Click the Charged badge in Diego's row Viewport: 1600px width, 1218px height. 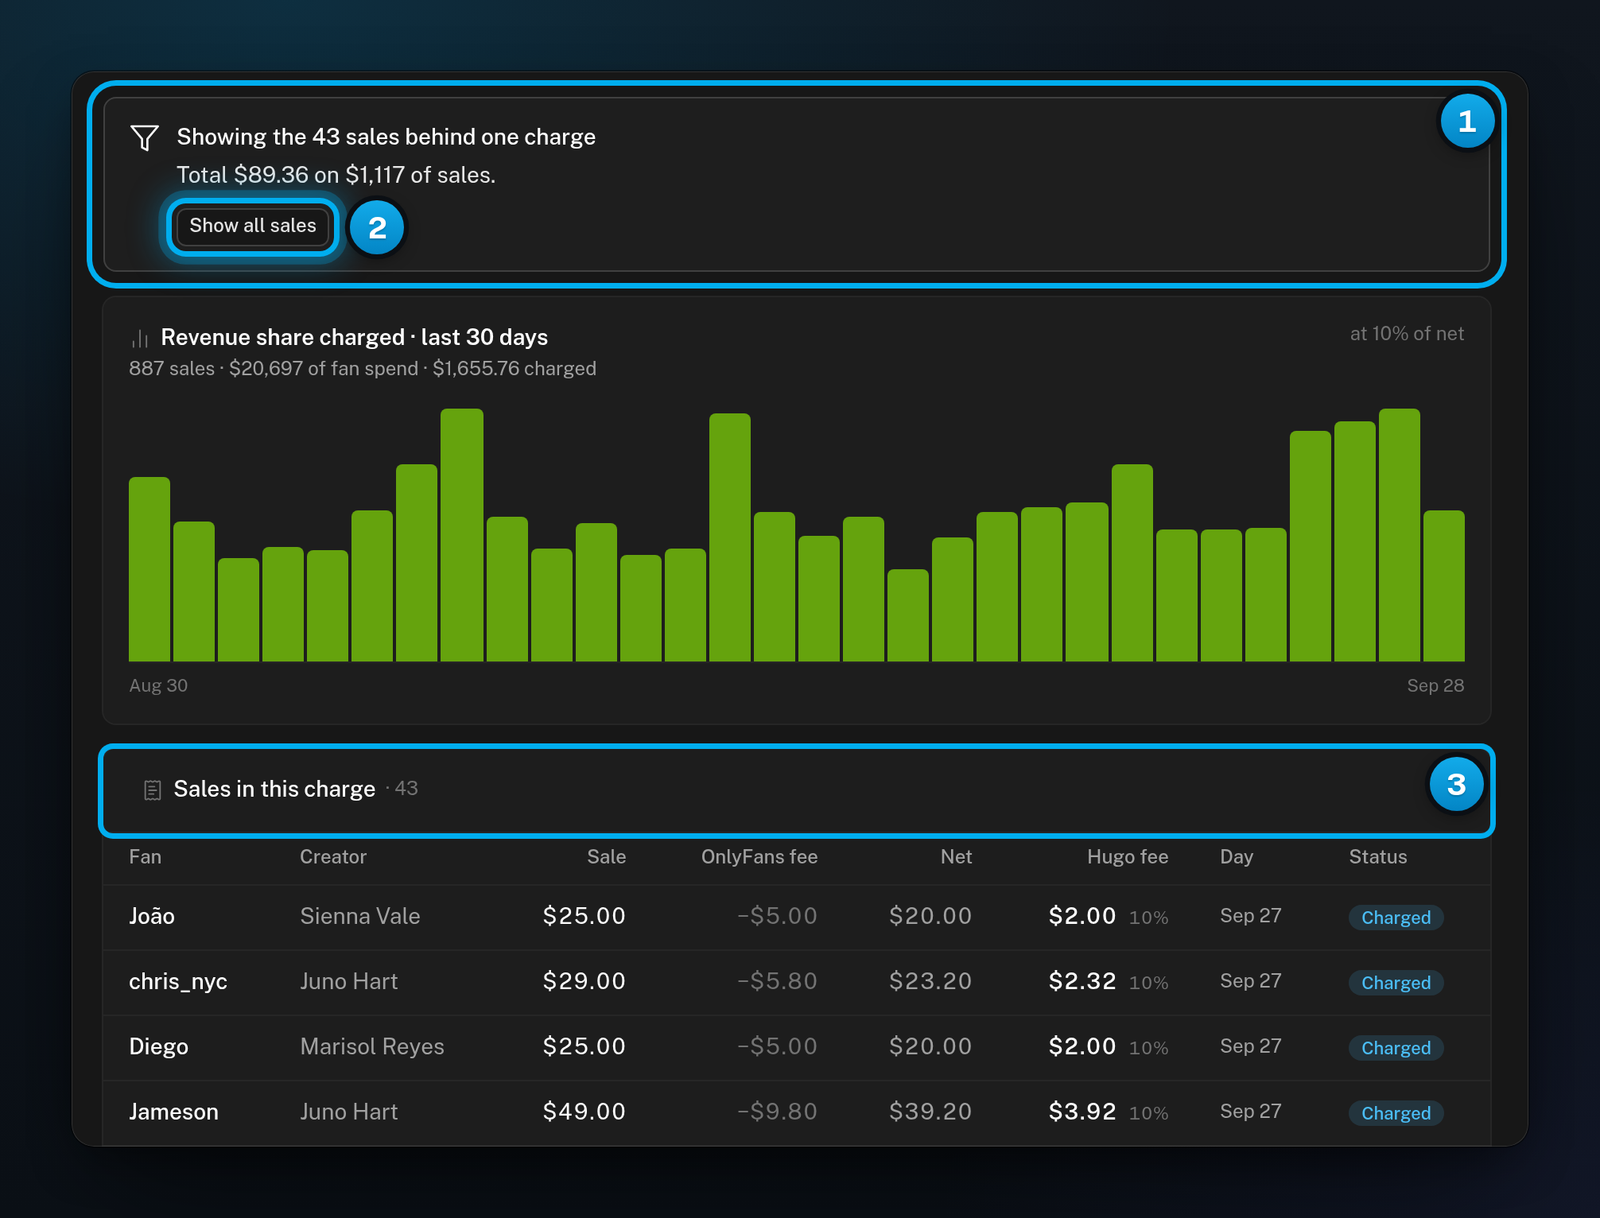(x=1396, y=1048)
